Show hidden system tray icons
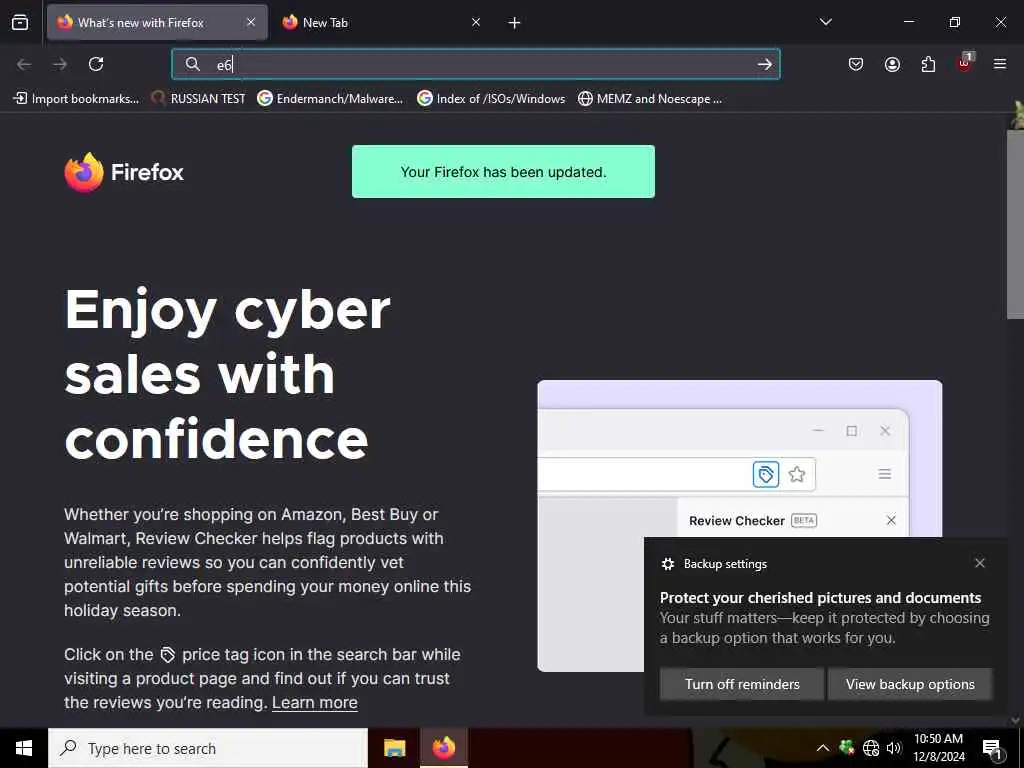Image resolution: width=1024 pixels, height=768 pixels. click(823, 748)
